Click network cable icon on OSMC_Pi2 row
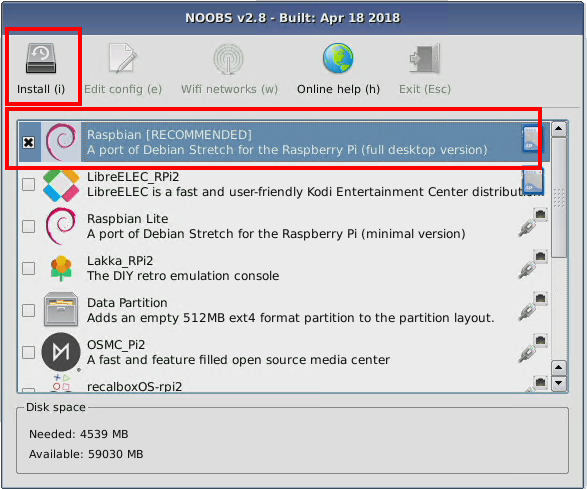Image resolution: width=587 pixels, height=489 pixels. coord(533,348)
